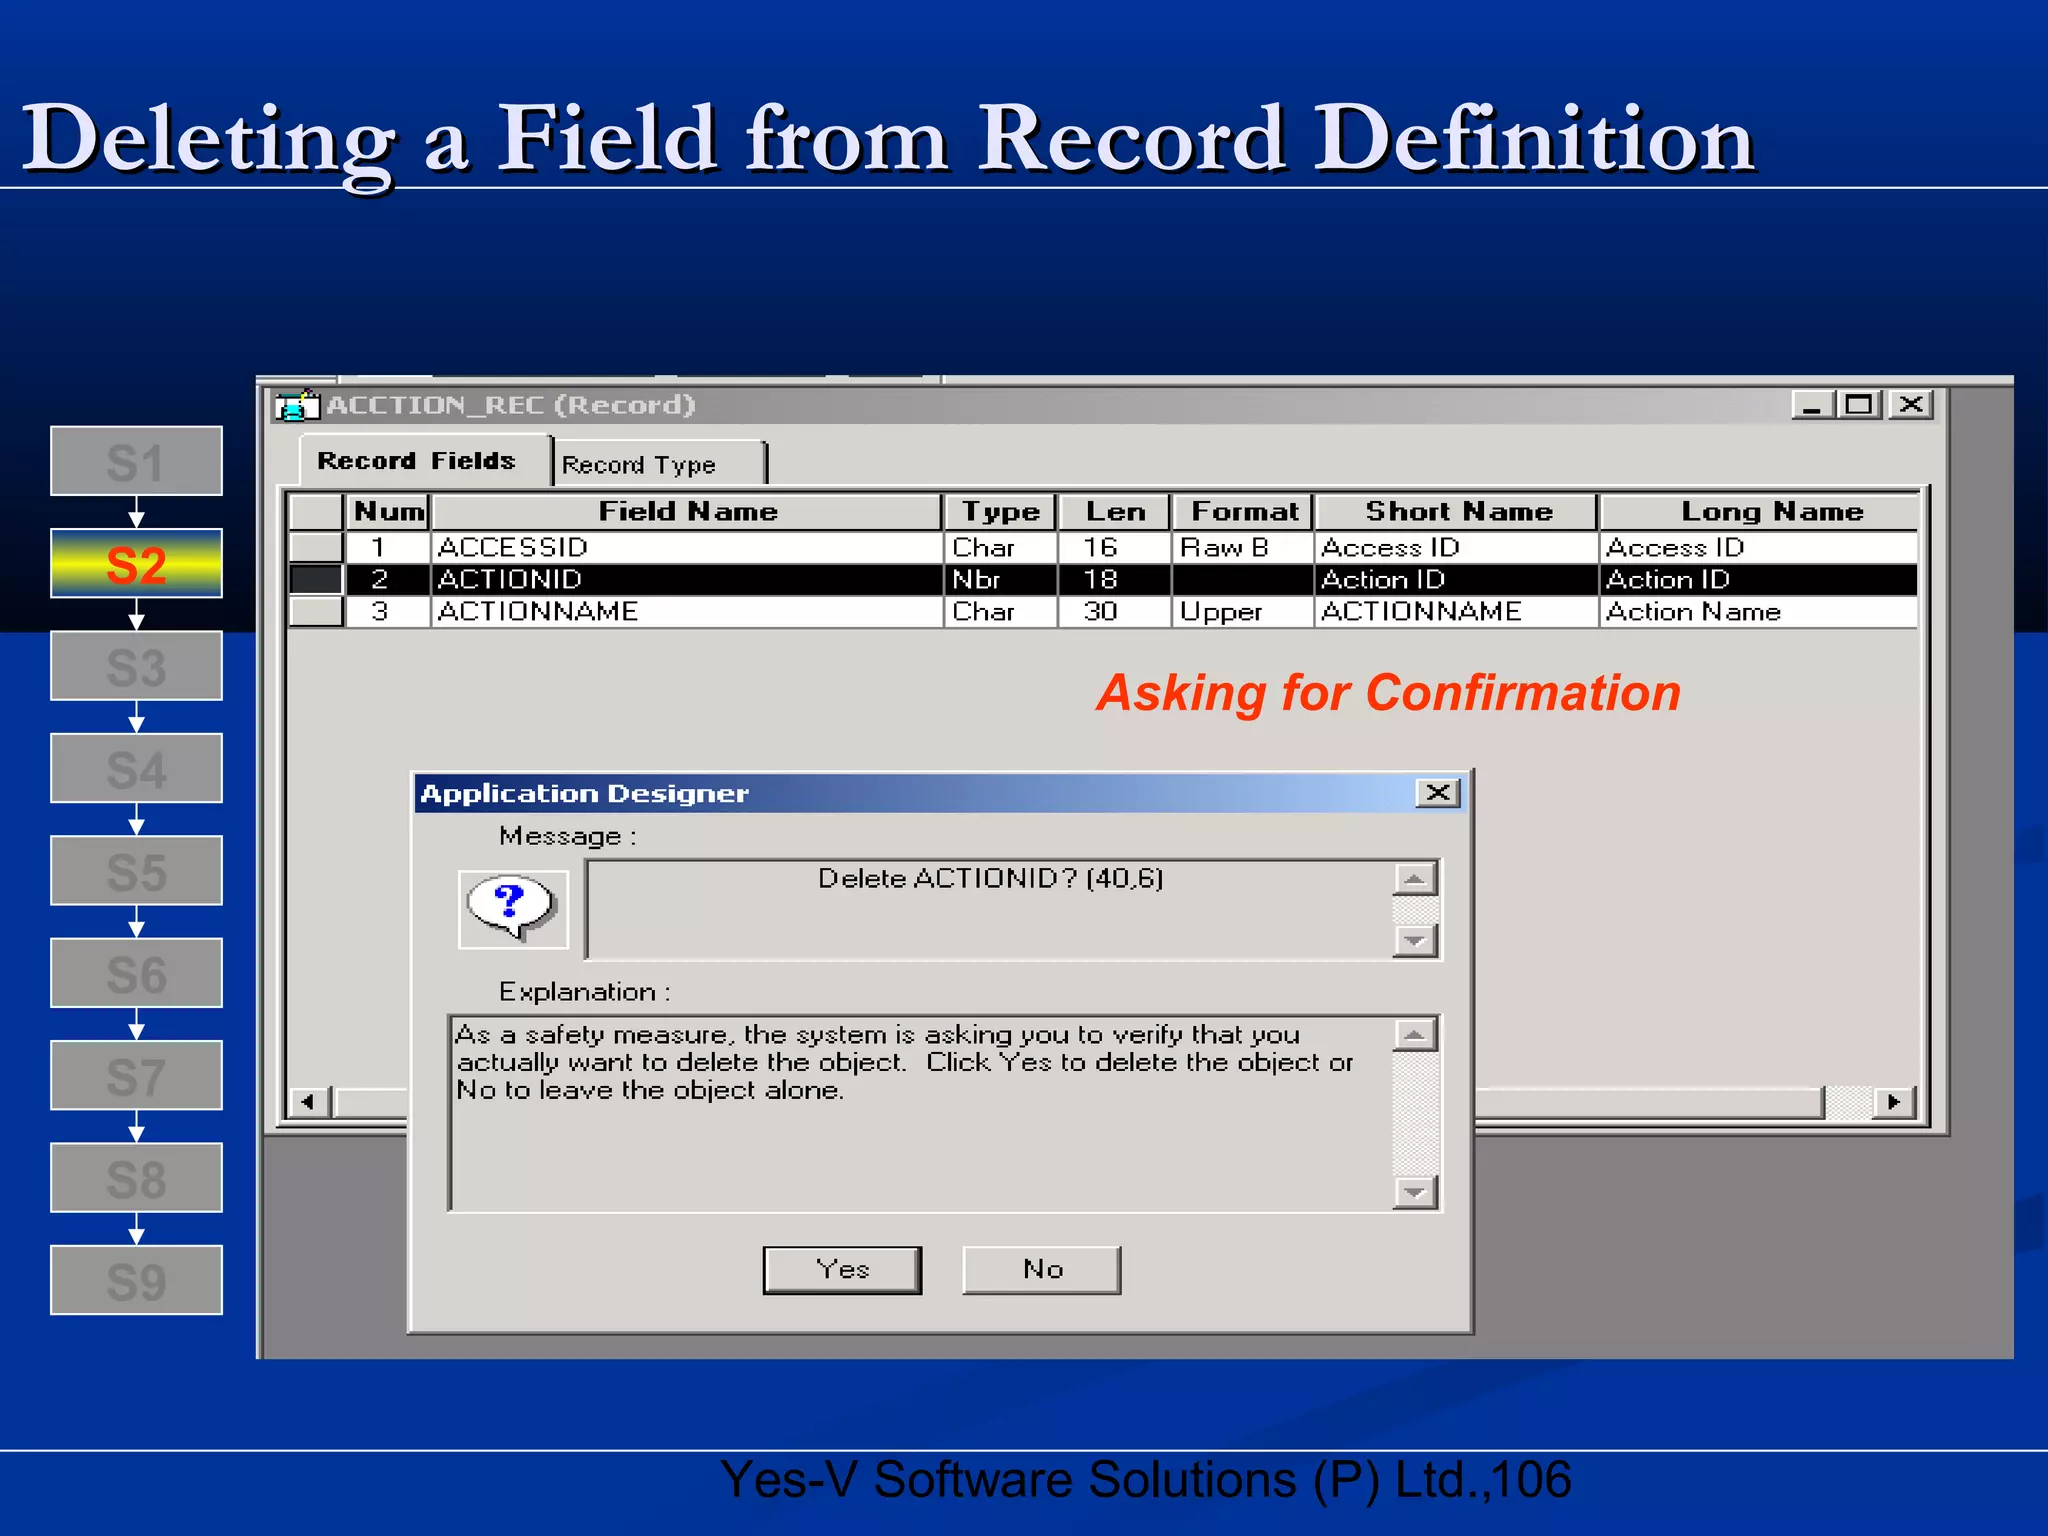Click the S5 step box
Viewport: 2048px width, 1536px height.
click(x=137, y=871)
